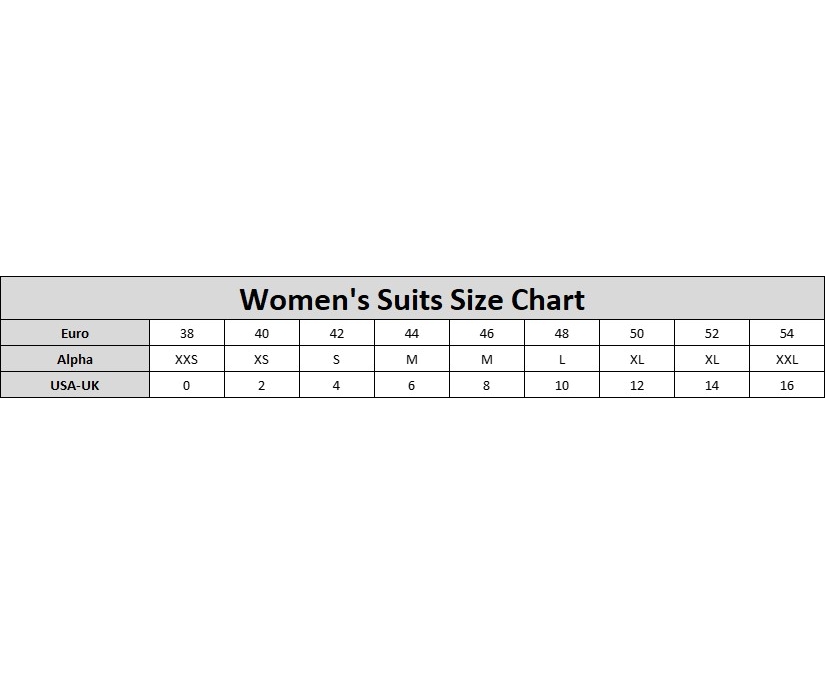Click the USA-UK size 14 cell
The height and width of the screenshot is (676, 826).
(712, 386)
